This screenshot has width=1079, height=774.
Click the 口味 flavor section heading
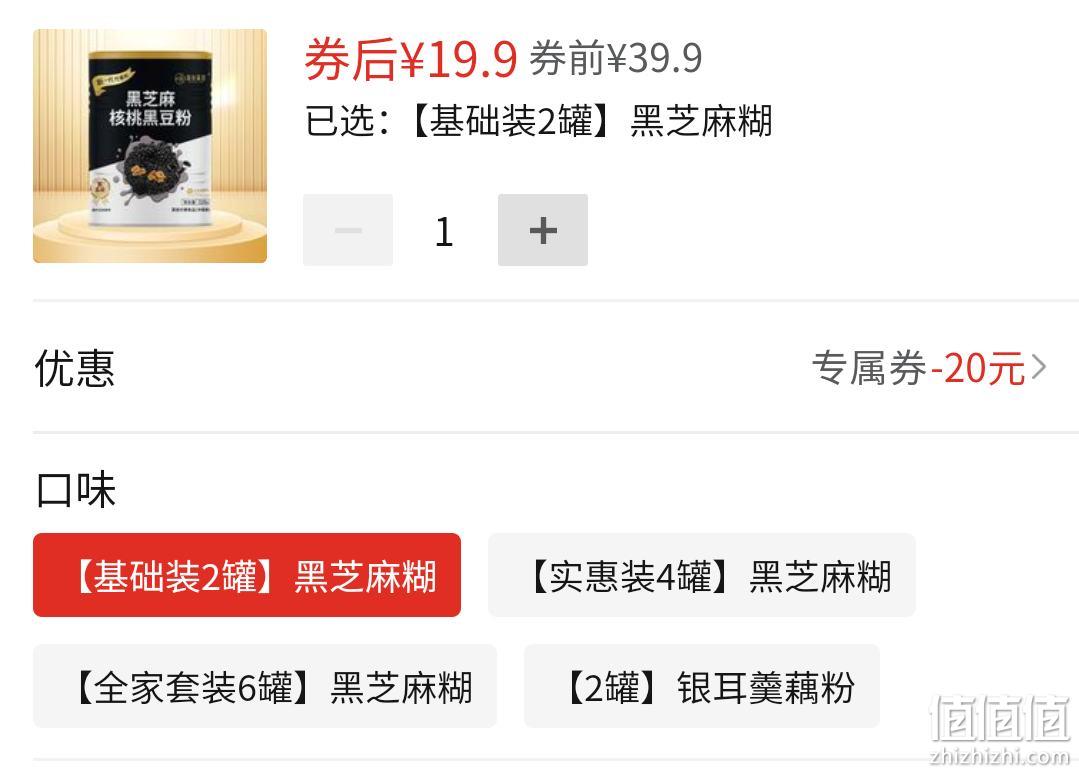pyautogui.click(x=75, y=490)
